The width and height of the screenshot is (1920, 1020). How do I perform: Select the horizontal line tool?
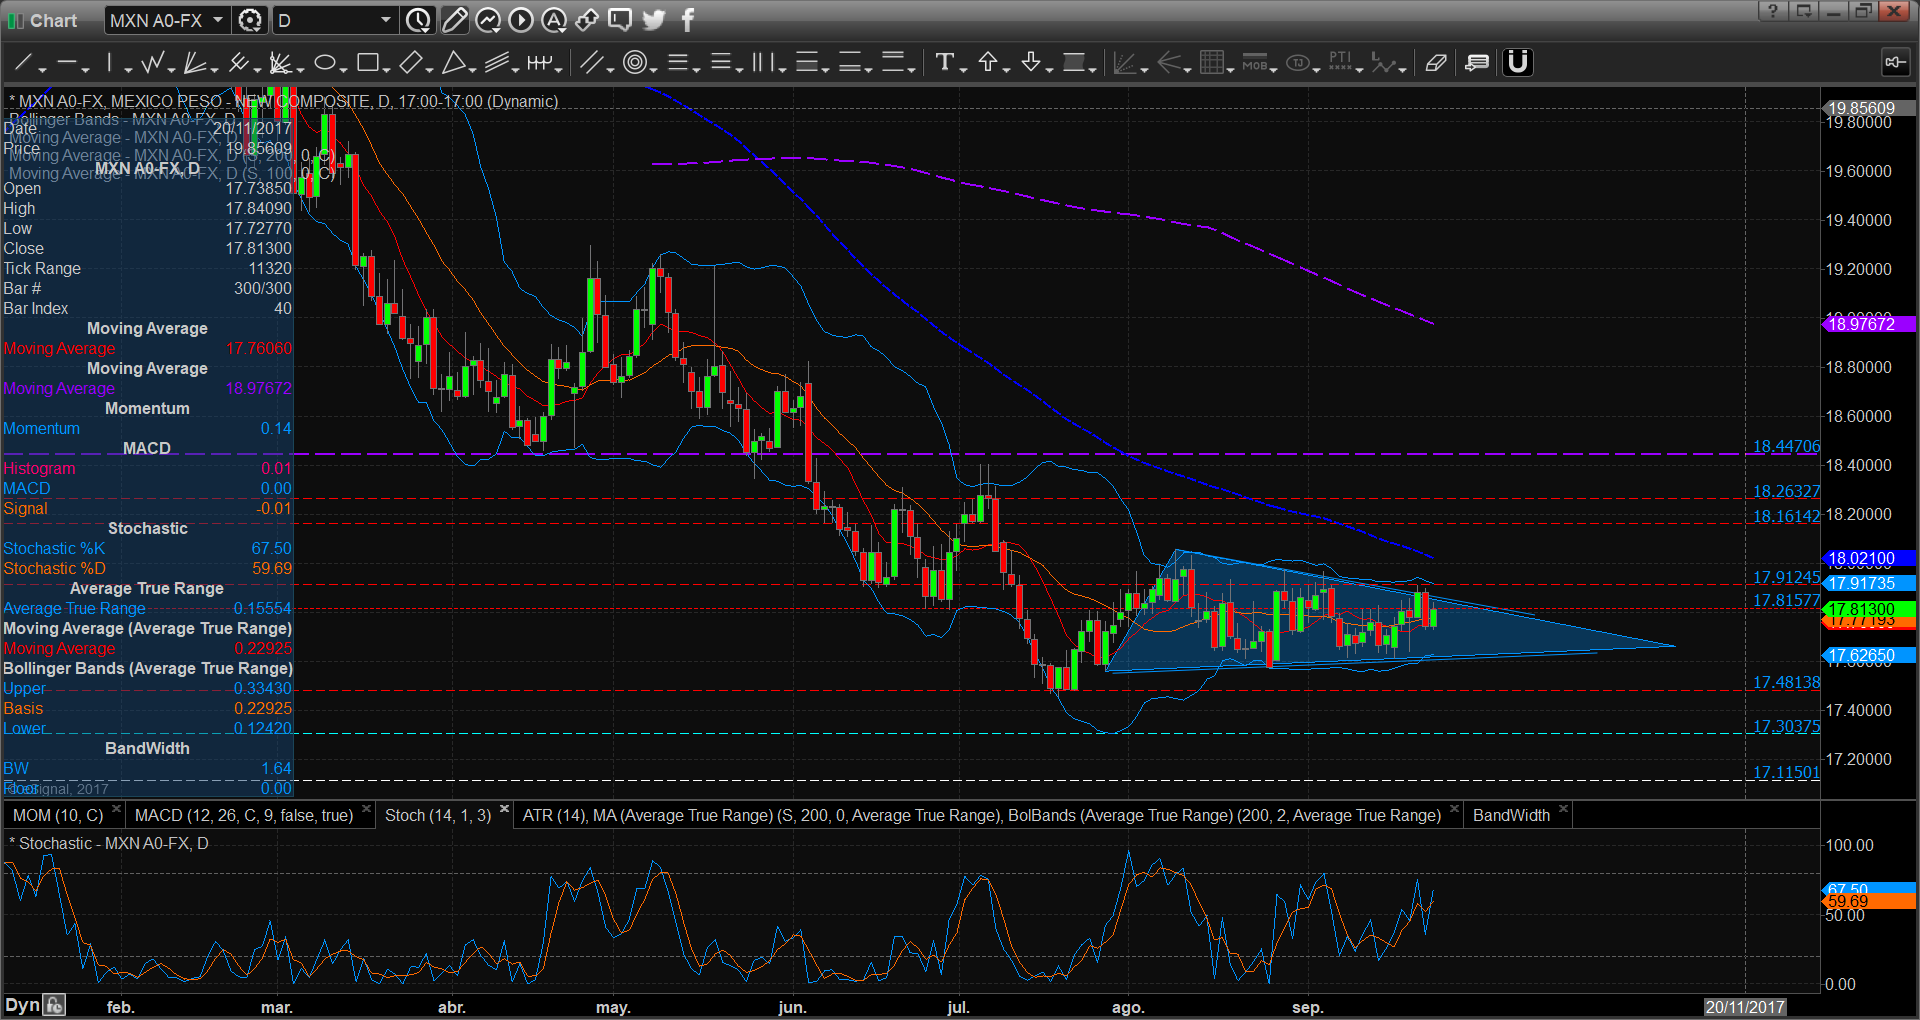[66, 63]
